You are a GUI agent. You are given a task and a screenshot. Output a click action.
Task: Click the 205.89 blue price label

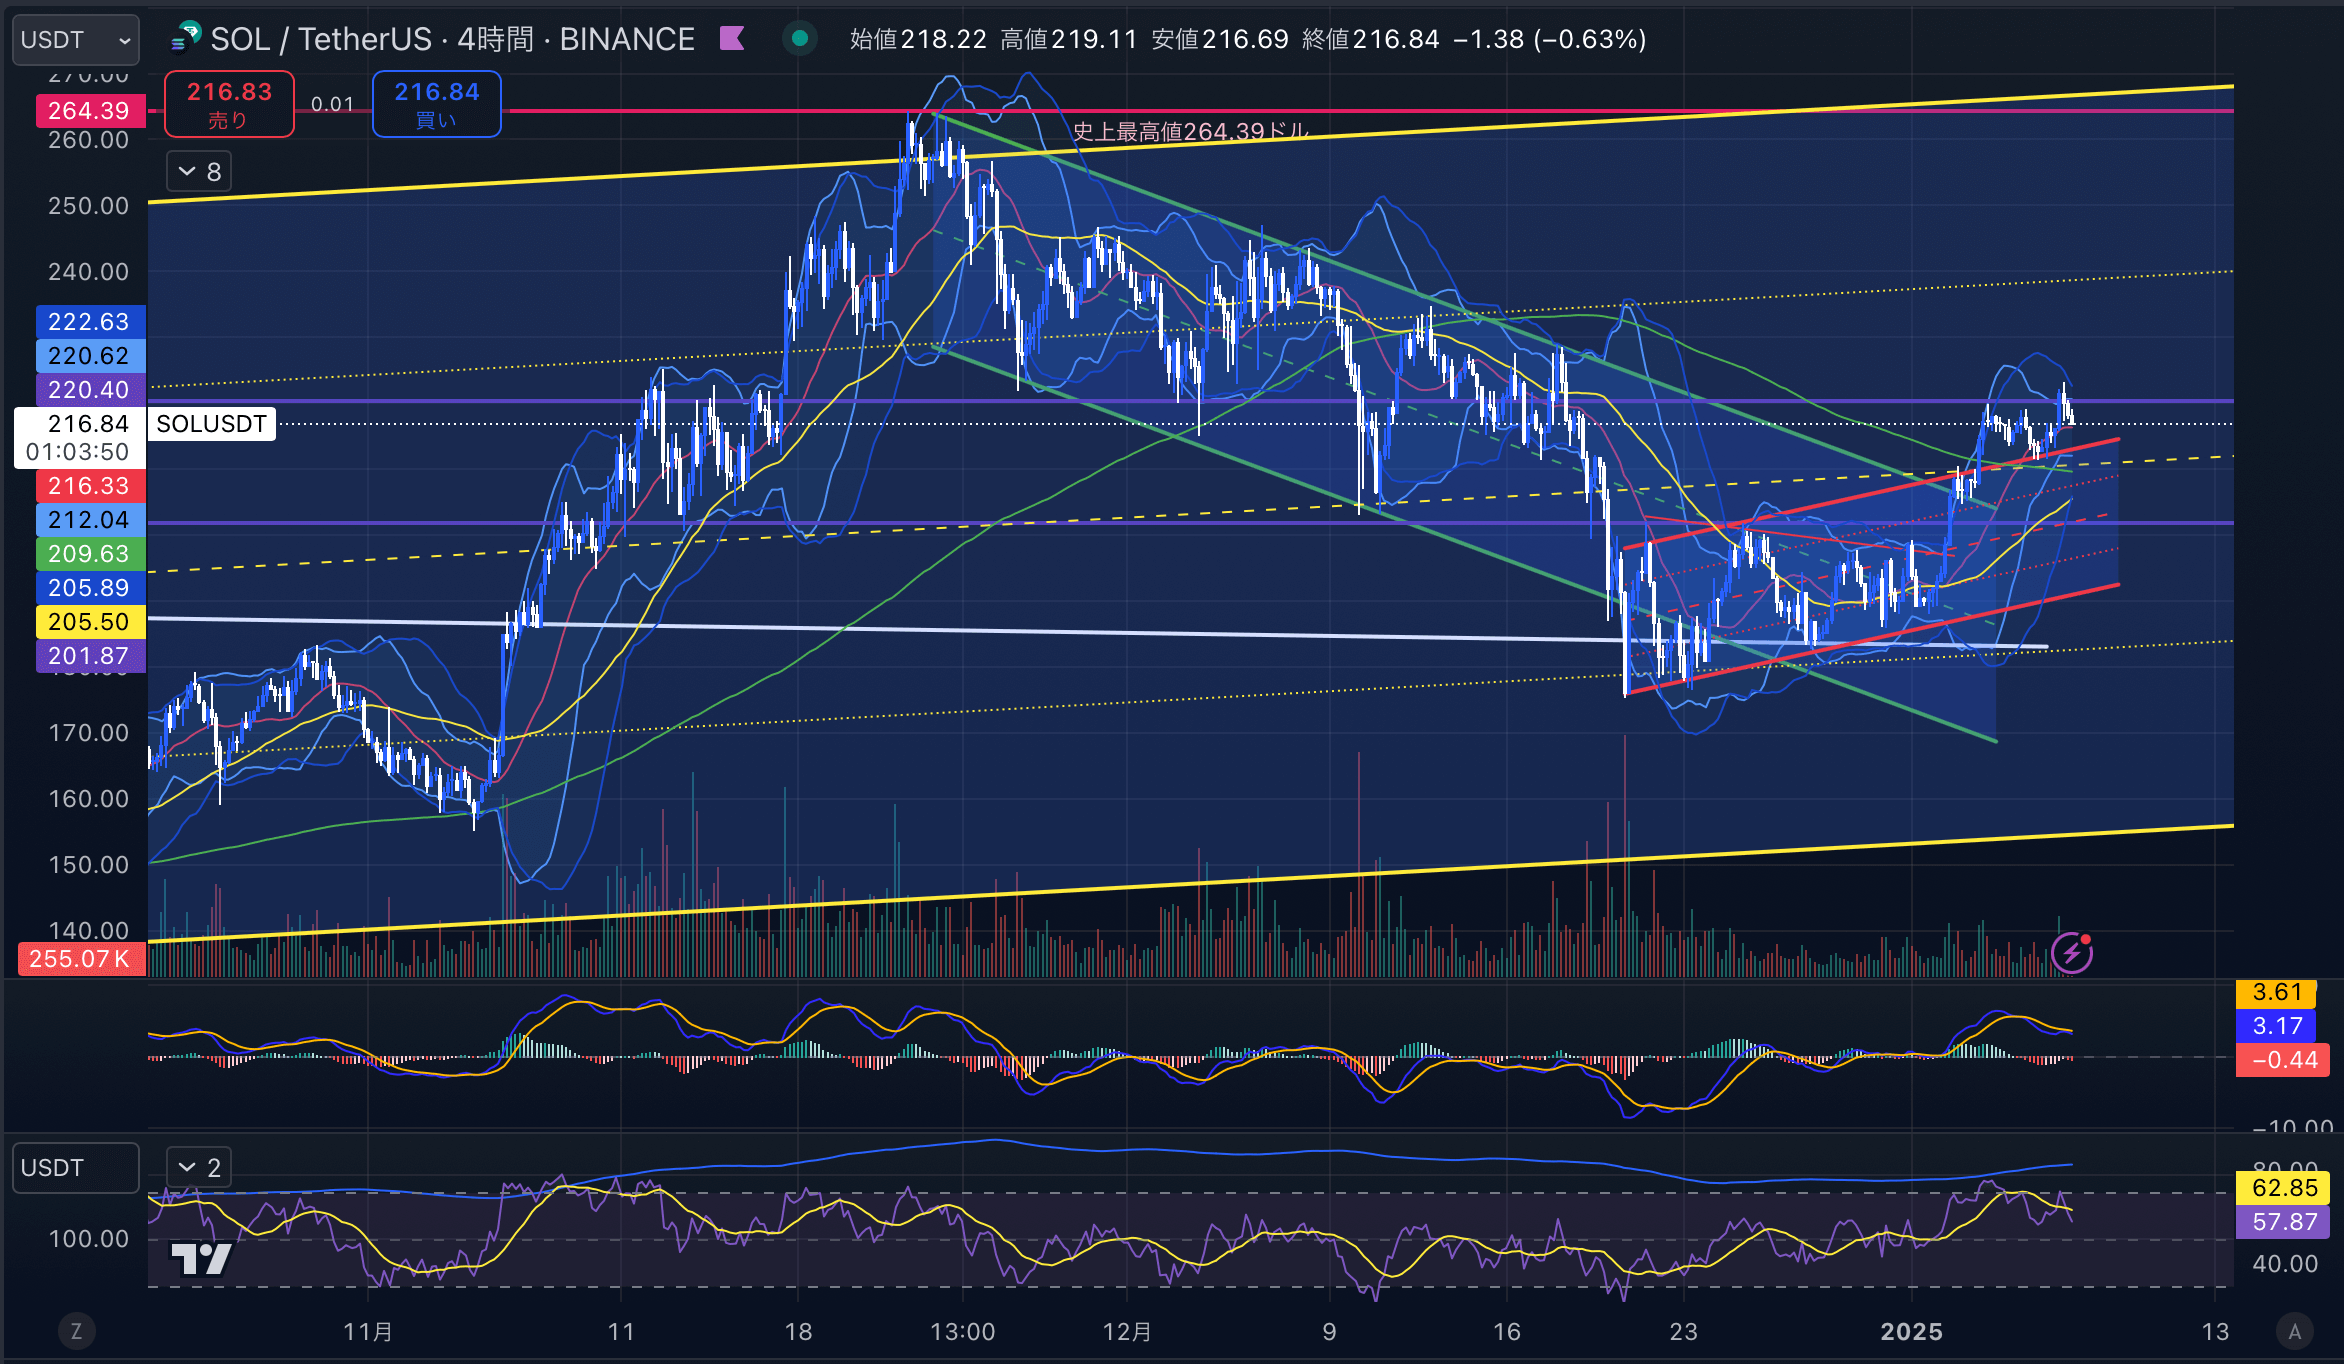tap(90, 588)
